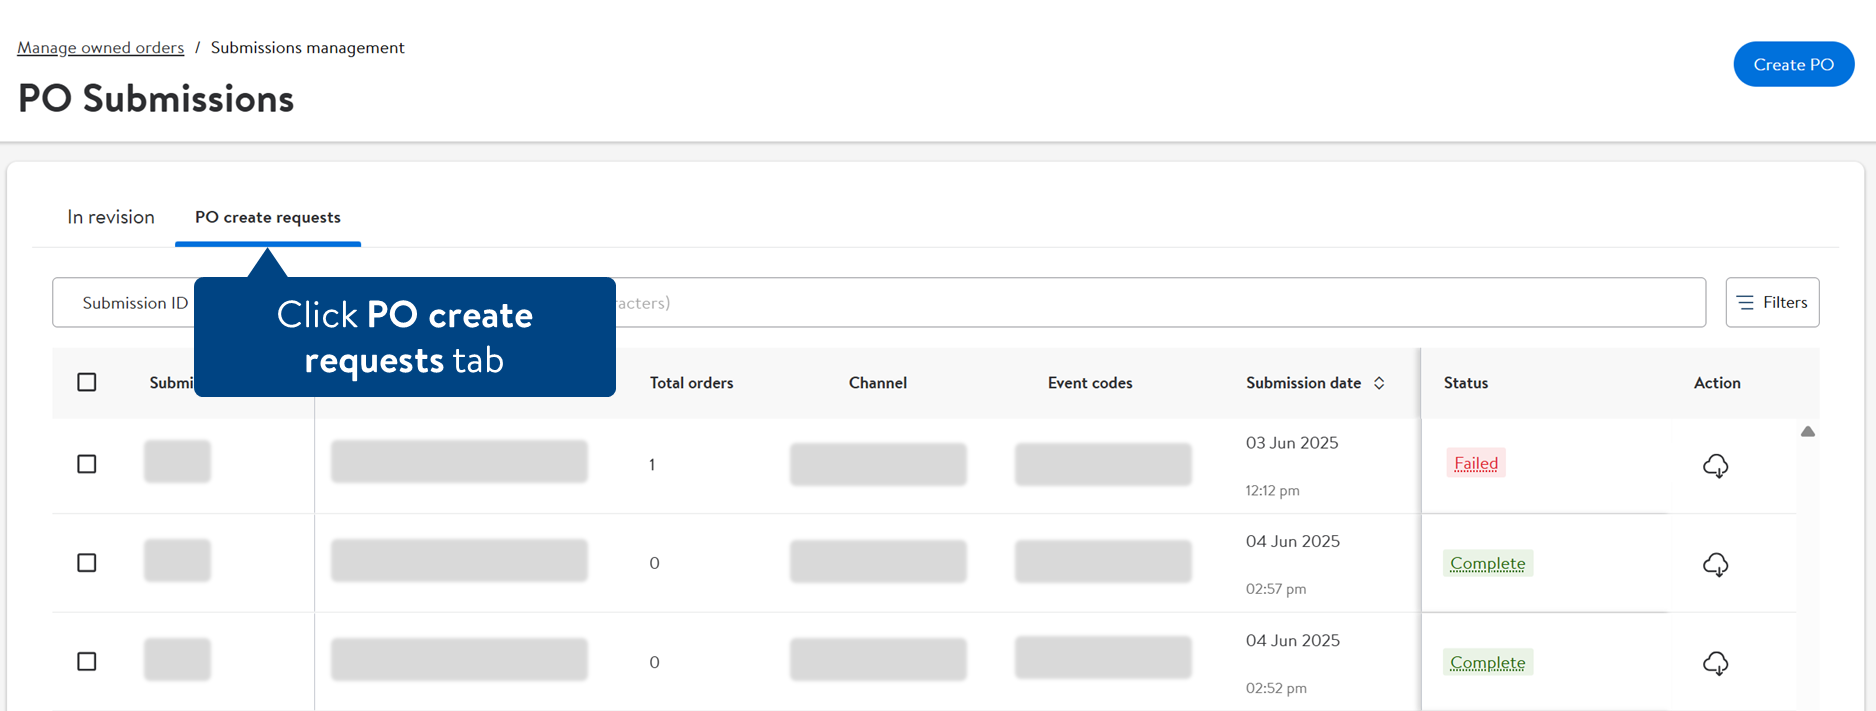Click download icon for 02:57 pm submission
Image resolution: width=1876 pixels, height=711 pixels.
[1715, 565]
